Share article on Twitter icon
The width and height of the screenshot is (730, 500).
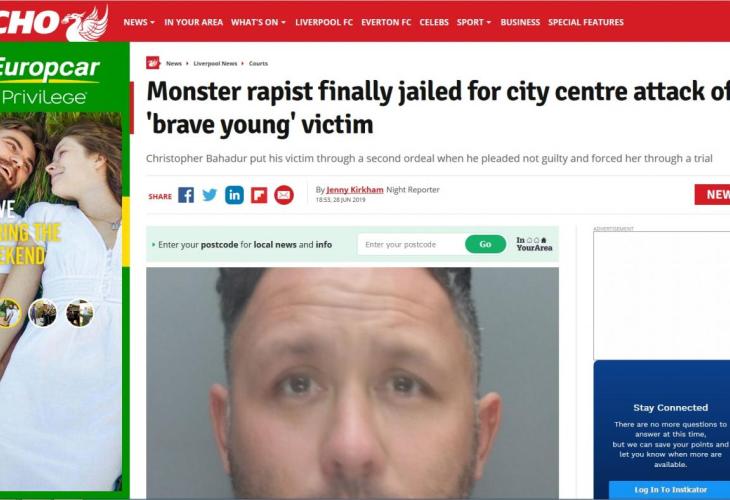tap(210, 195)
